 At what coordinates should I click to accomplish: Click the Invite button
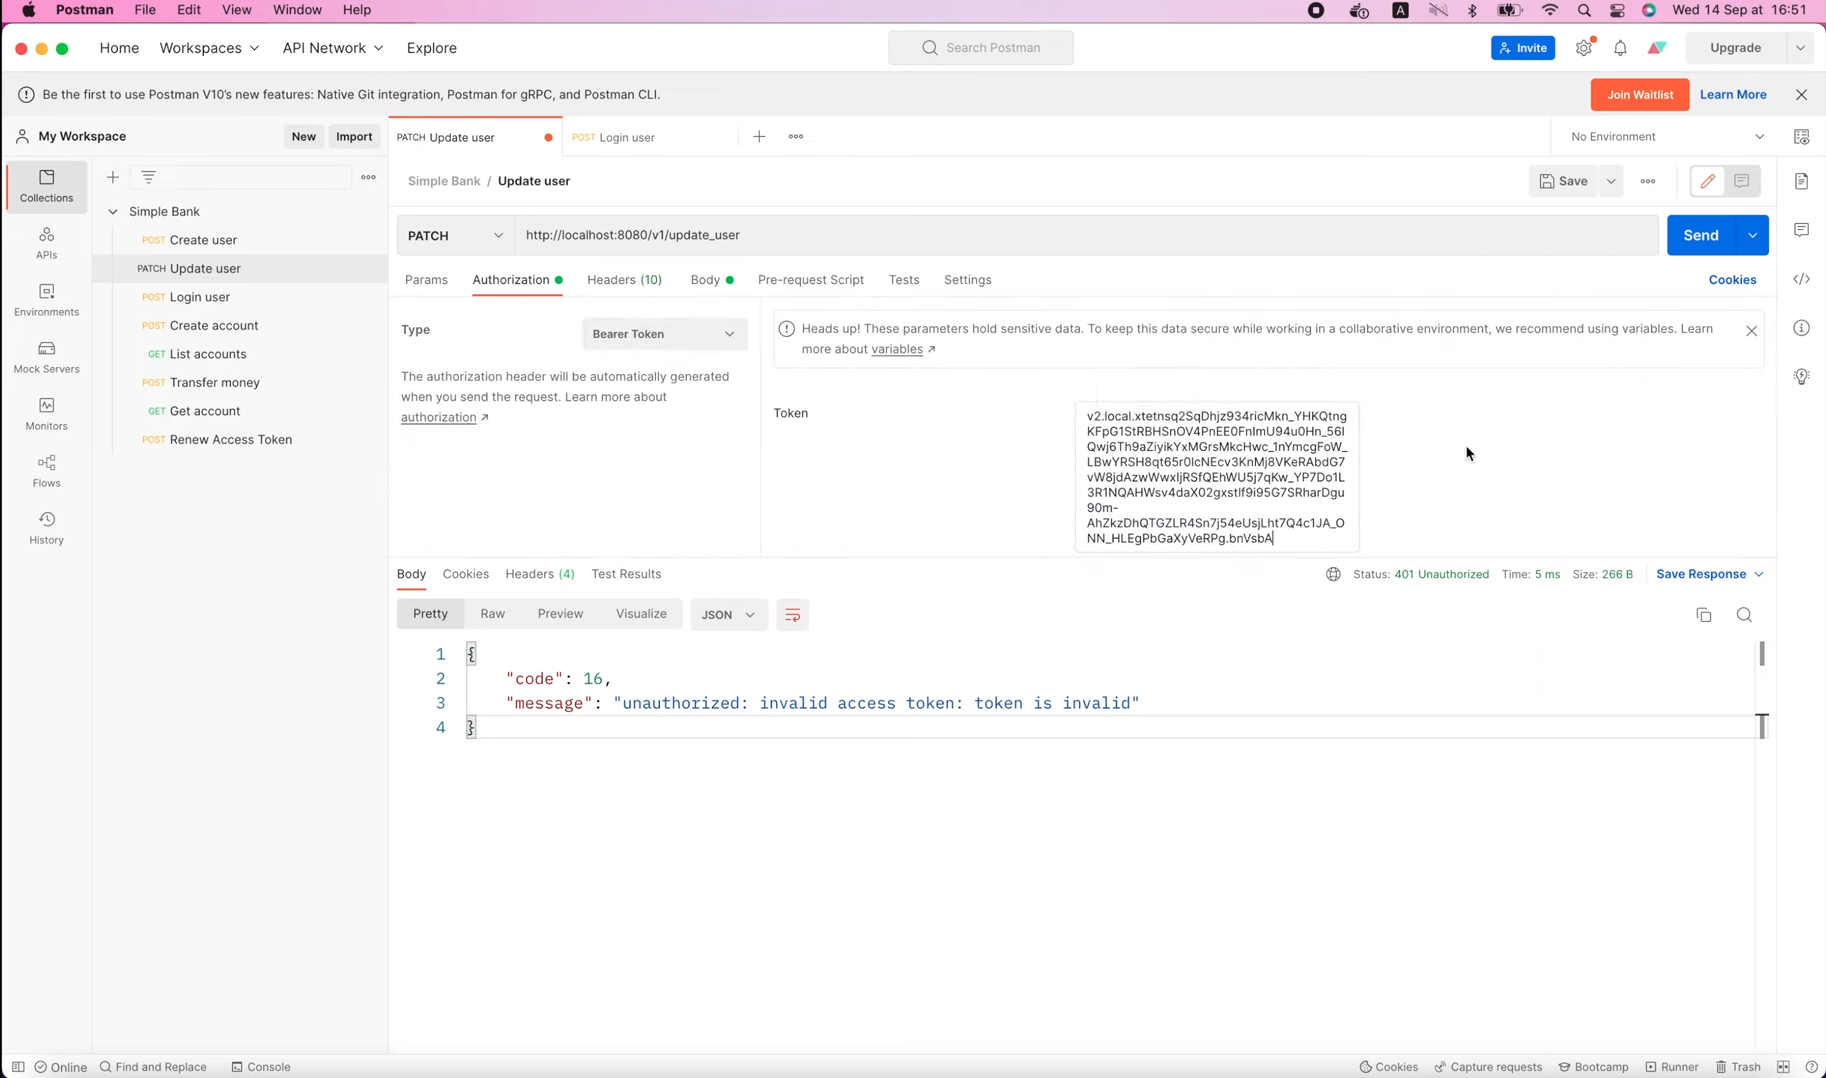coord(1523,47)
